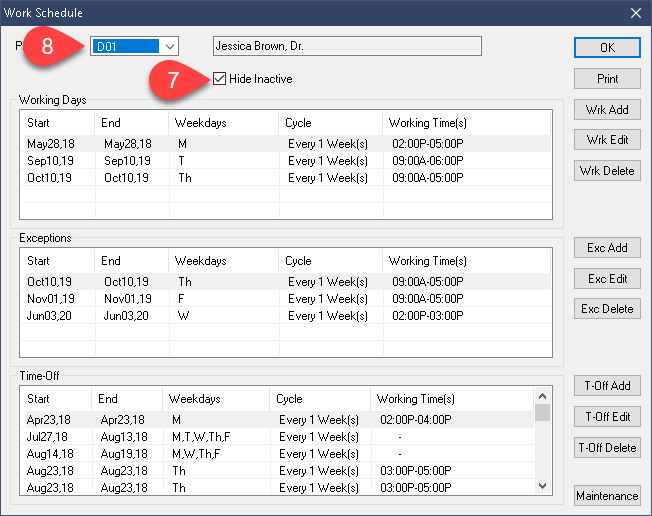This screenshot has width=652, height=516.
Task: Select the Sep10,19 Tuesday working day row
Action: coord(287,160)
